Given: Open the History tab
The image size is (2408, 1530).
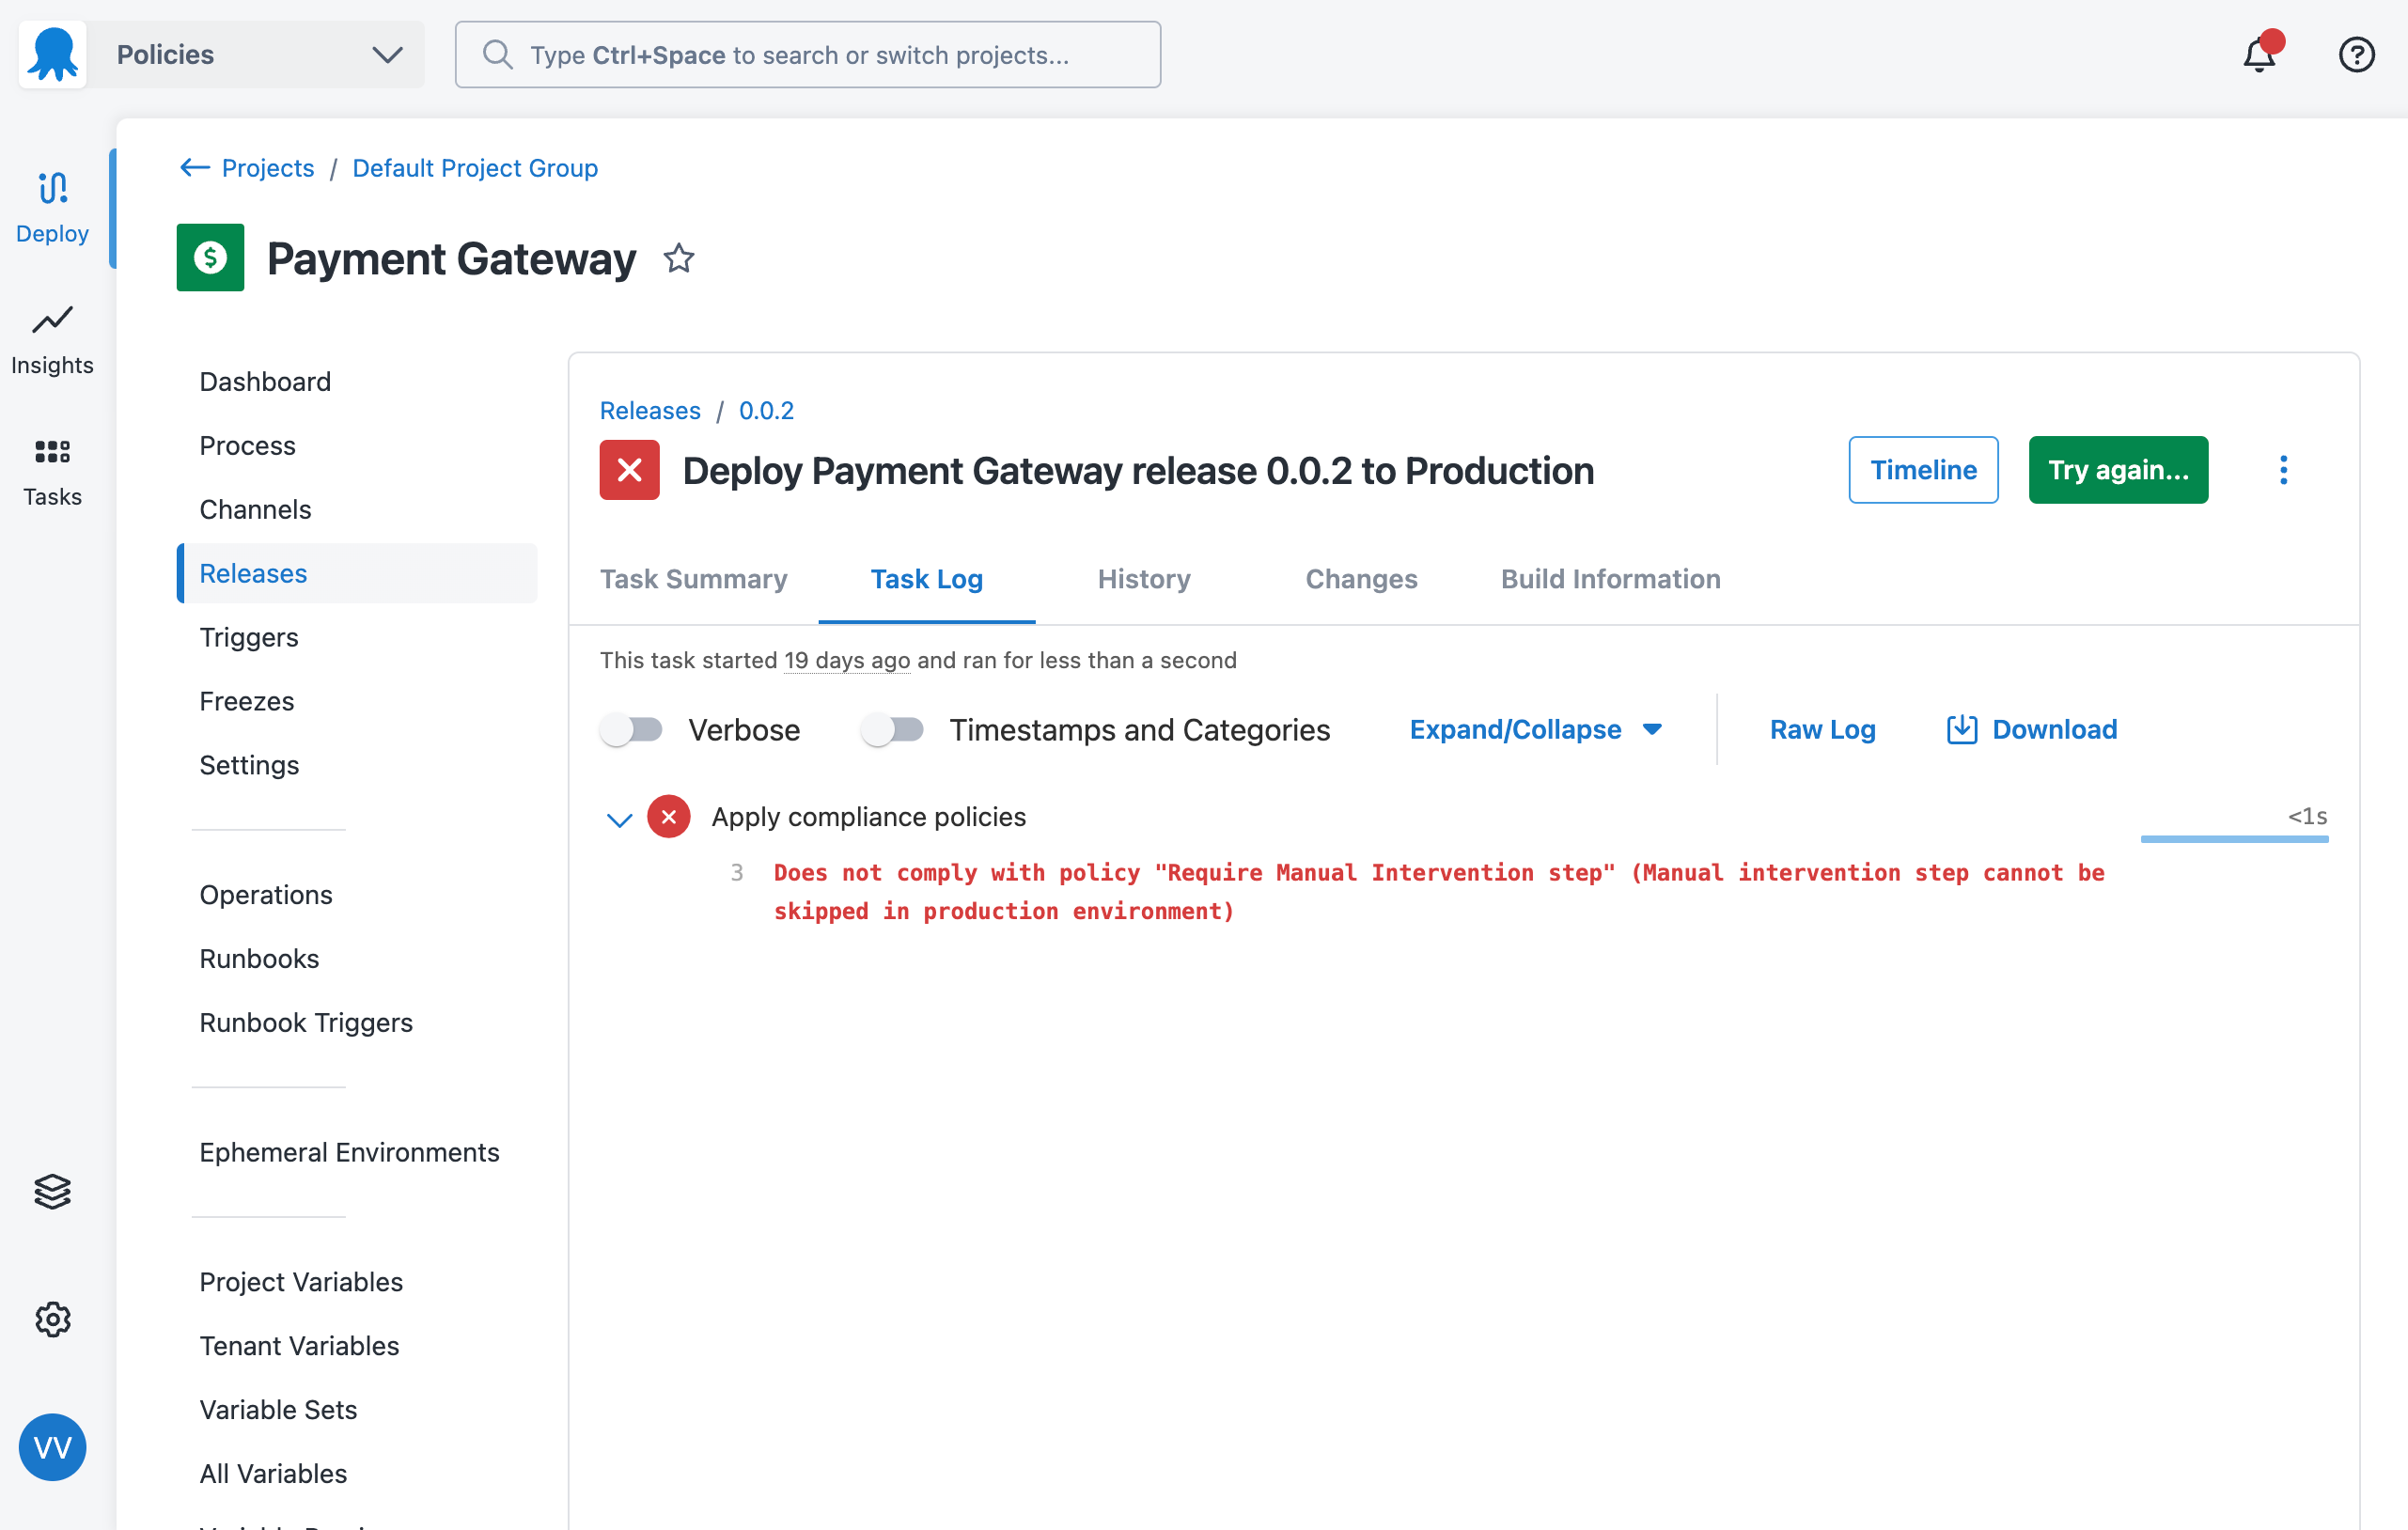Looking at the screenshot, I should click(1144, 579).
